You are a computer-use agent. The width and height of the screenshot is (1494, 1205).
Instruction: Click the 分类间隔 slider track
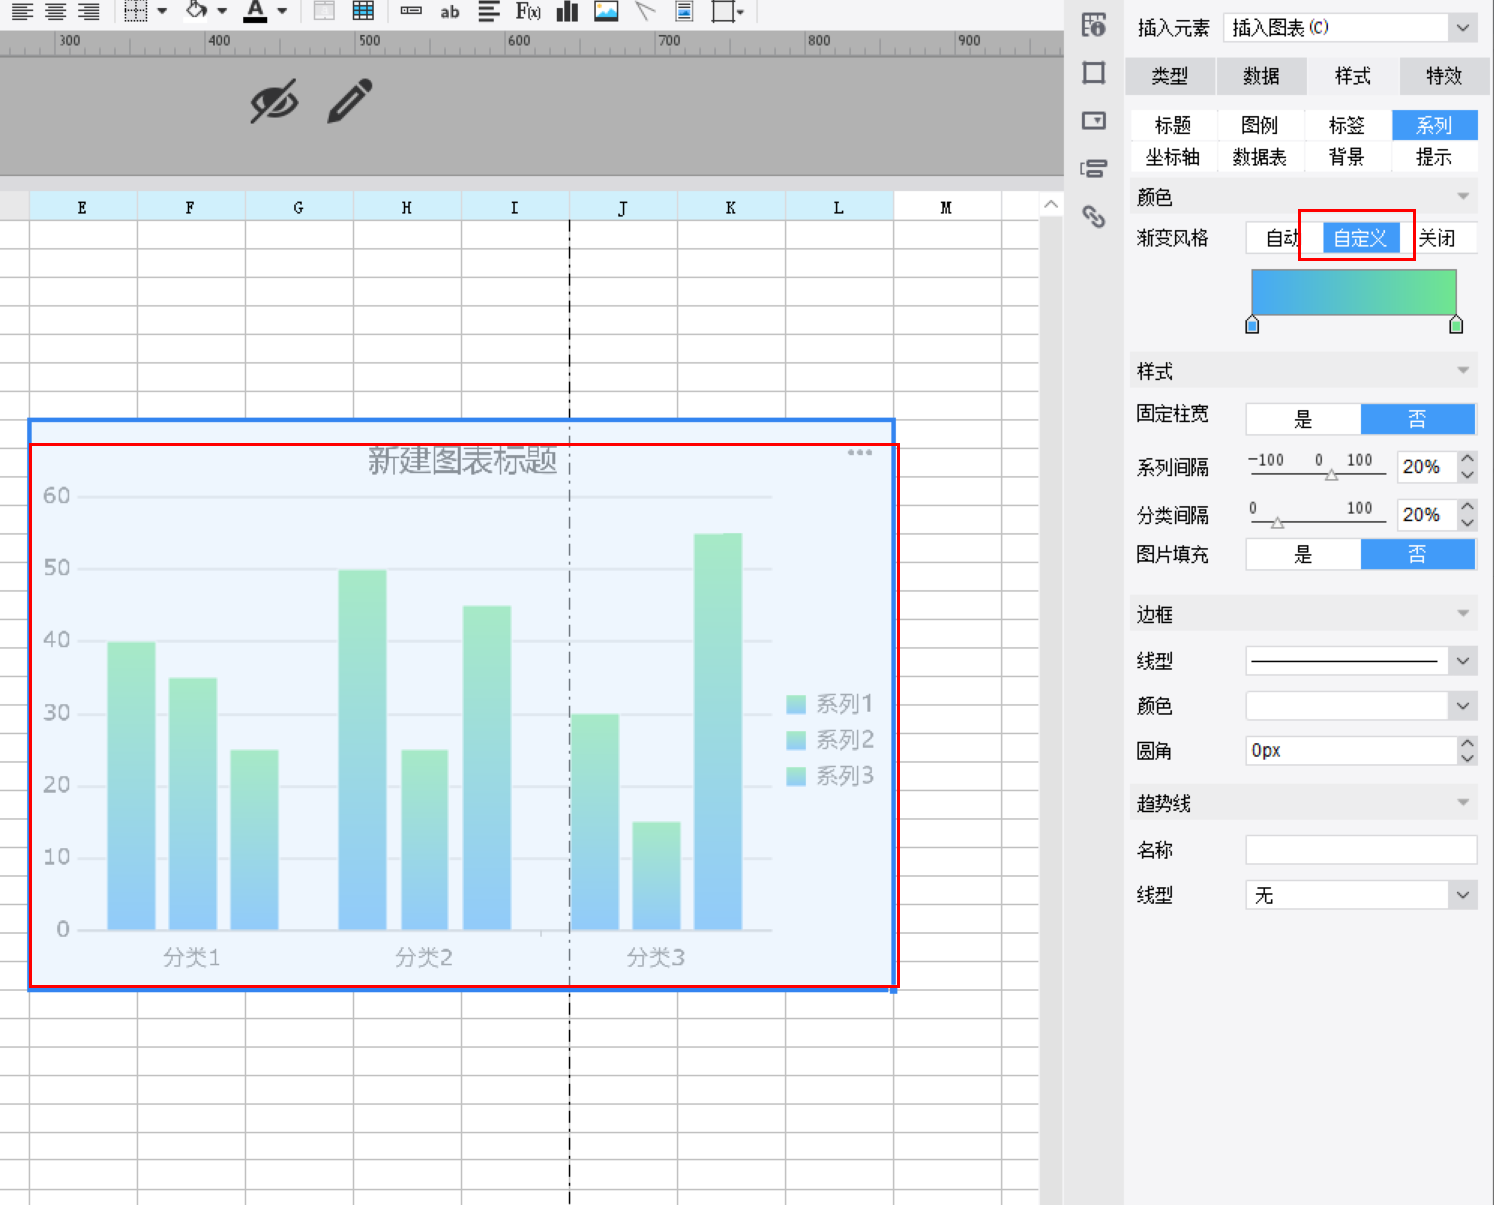click(1317, 522)
